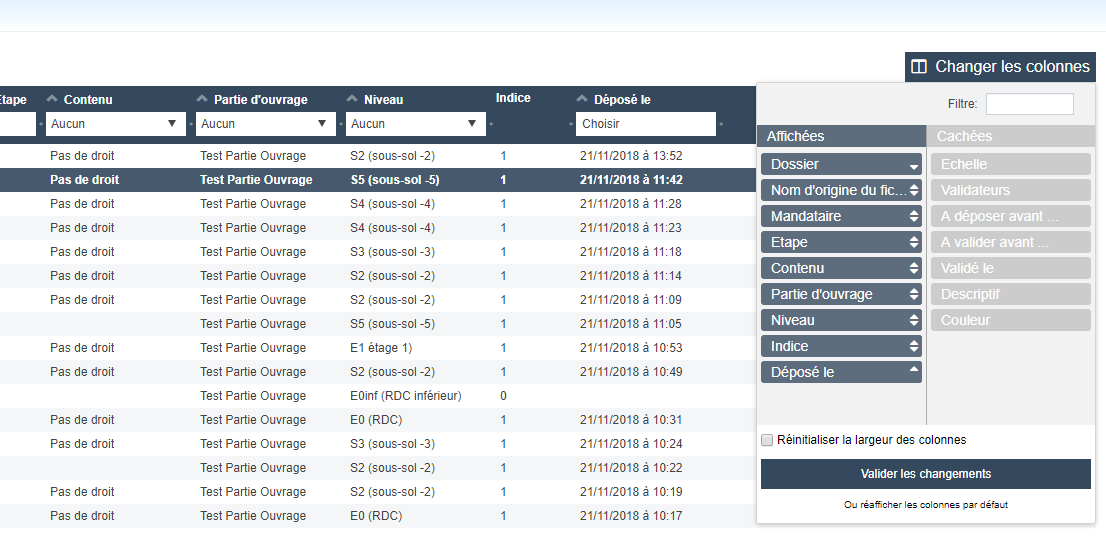This screenshot has height=536, width=1106.
Task: Click the Déposé le Choisir date field
Action: pos(645,124)
